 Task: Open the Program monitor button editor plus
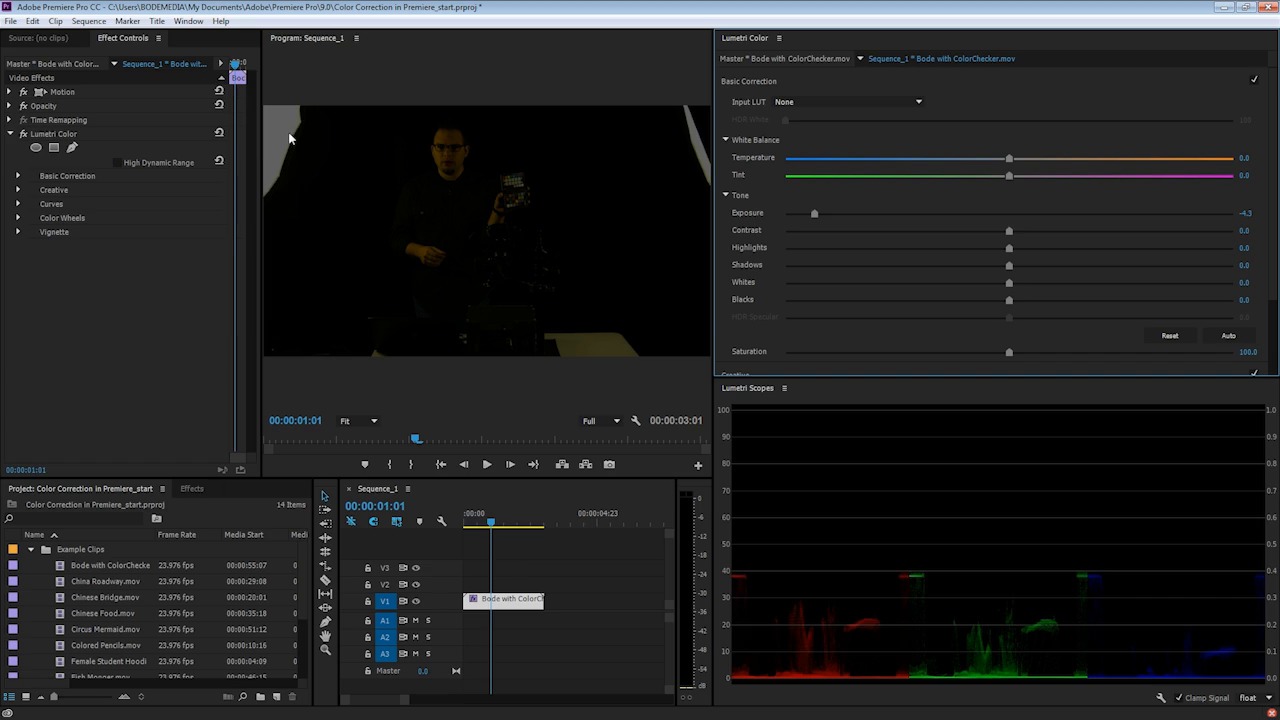(x=698, y=465)
